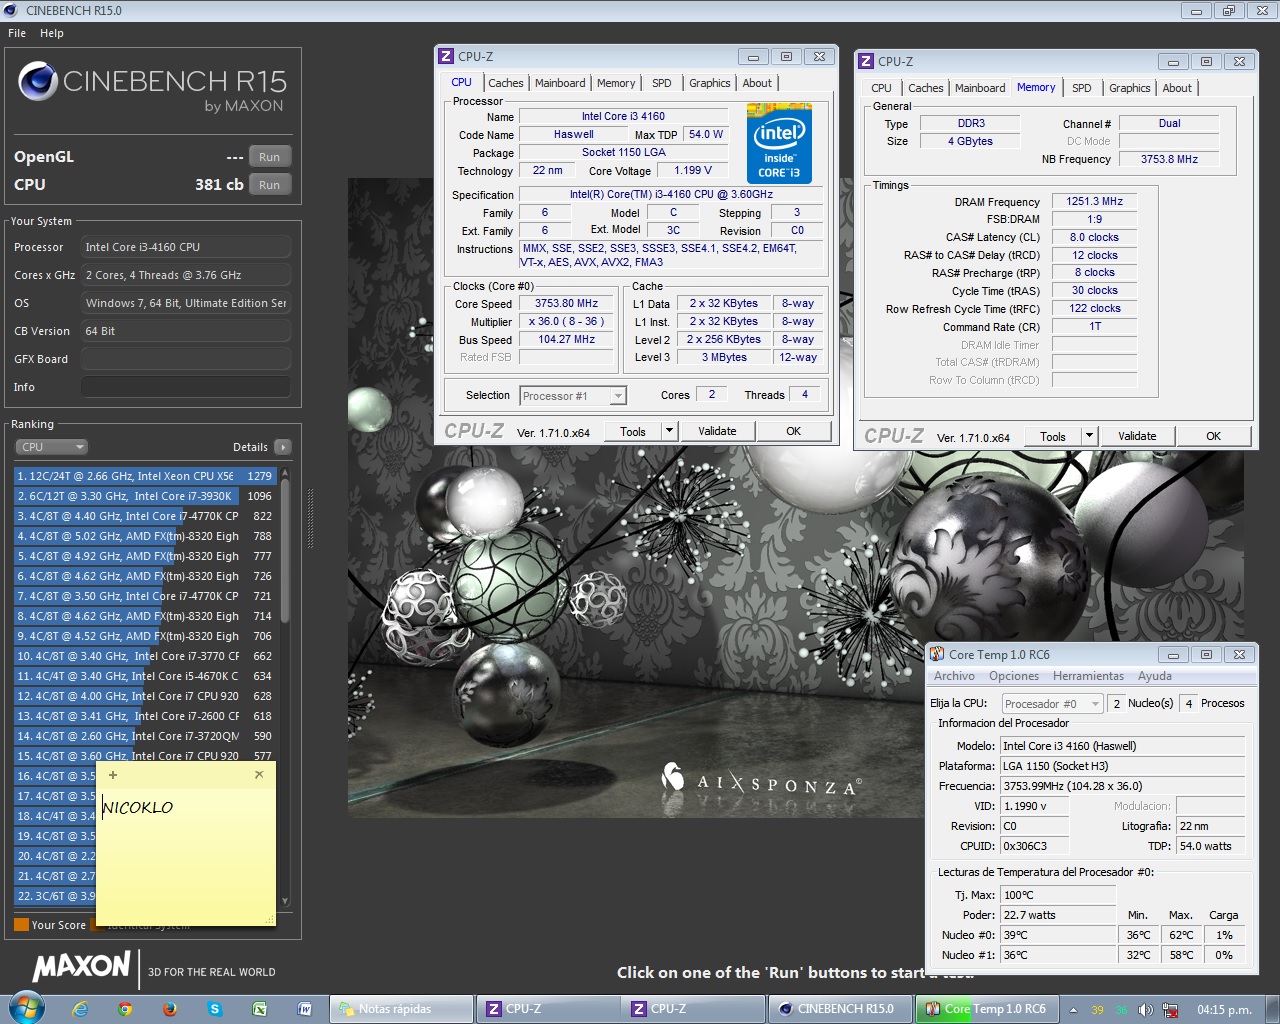
Task: Open Excel from taskbar
Action: pos(260,1009)
